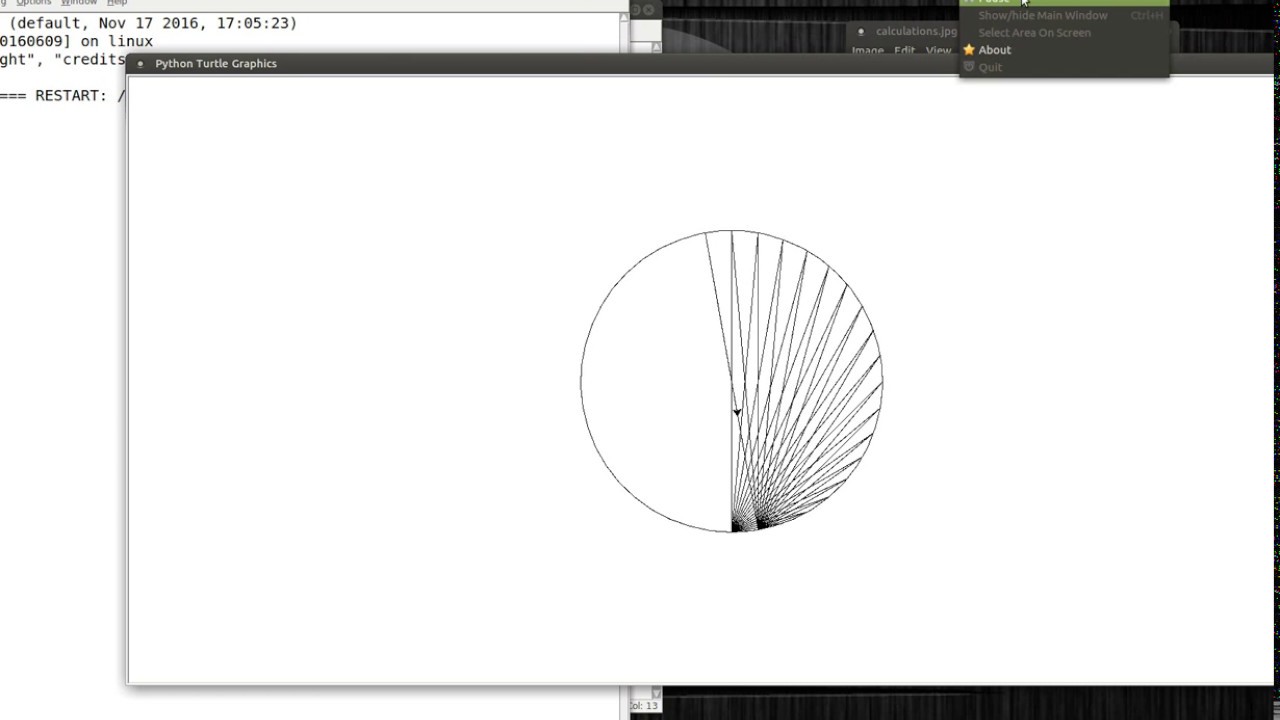Open the View menu in image viewer
The width and height of the screenshot is (1280, 720).
coord(938,51)
